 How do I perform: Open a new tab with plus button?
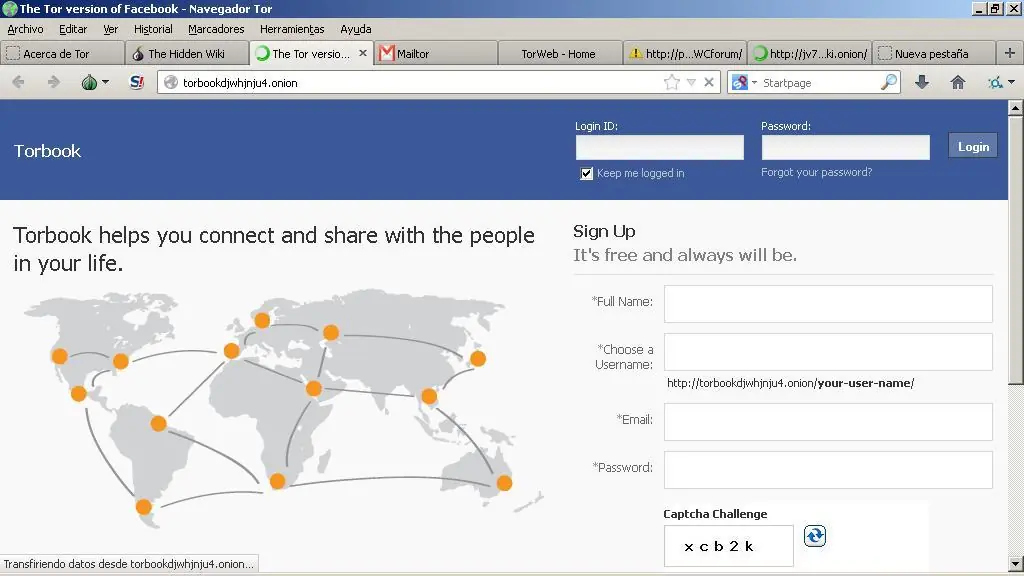pos(1010,53)
